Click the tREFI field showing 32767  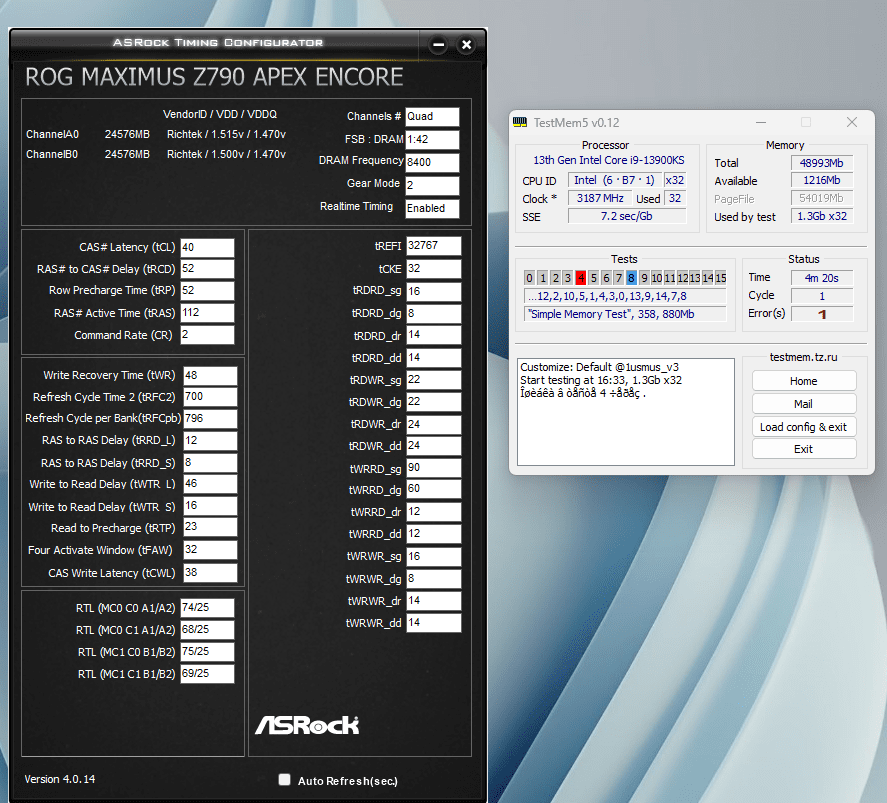433,246
